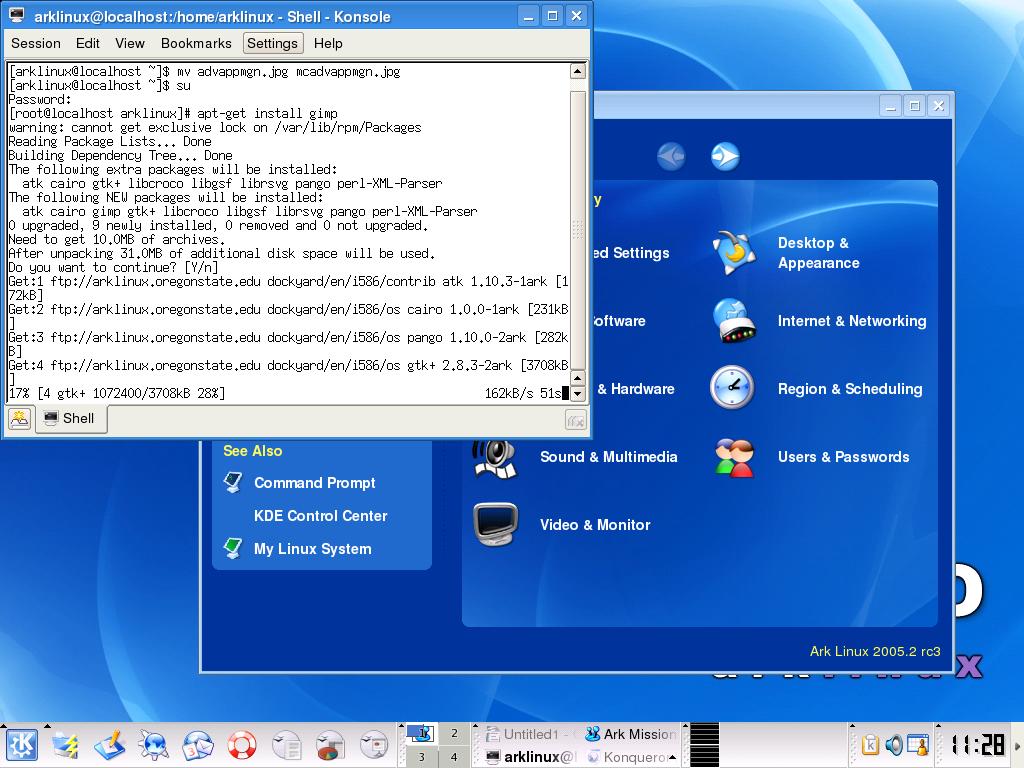Image resolution: width=1024 pixels, height=768 pixels.
Task: Click the 'Ark Linux 2005.2 rc3' version text
Action: pos(875,651)
